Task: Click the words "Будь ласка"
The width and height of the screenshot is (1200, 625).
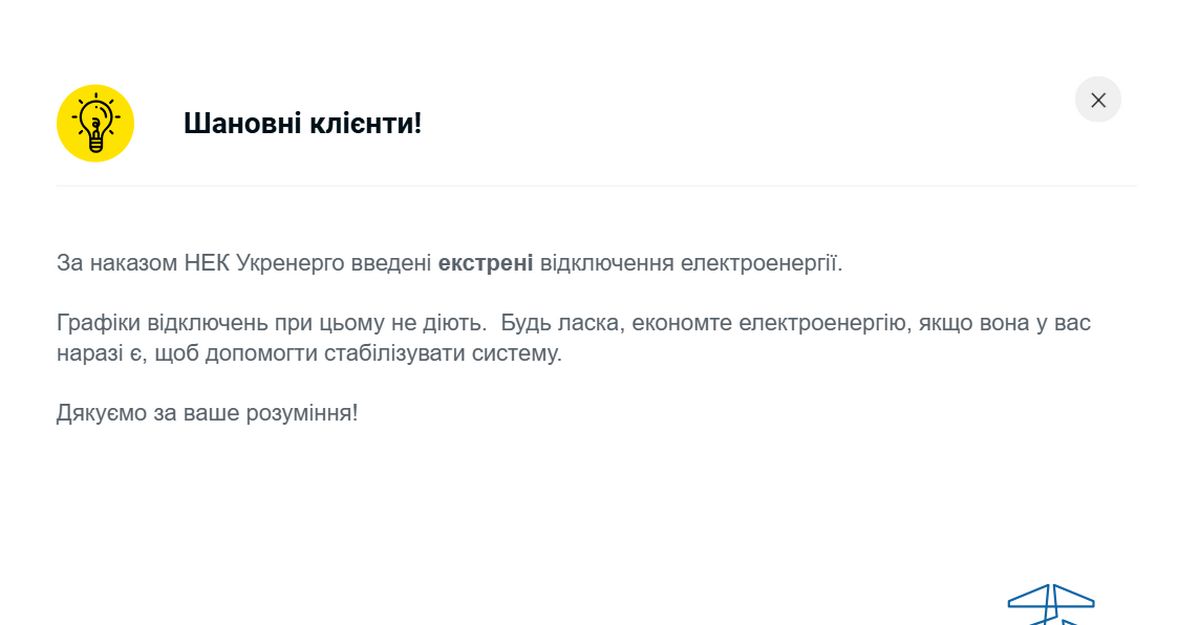Action: coord(559,323)
